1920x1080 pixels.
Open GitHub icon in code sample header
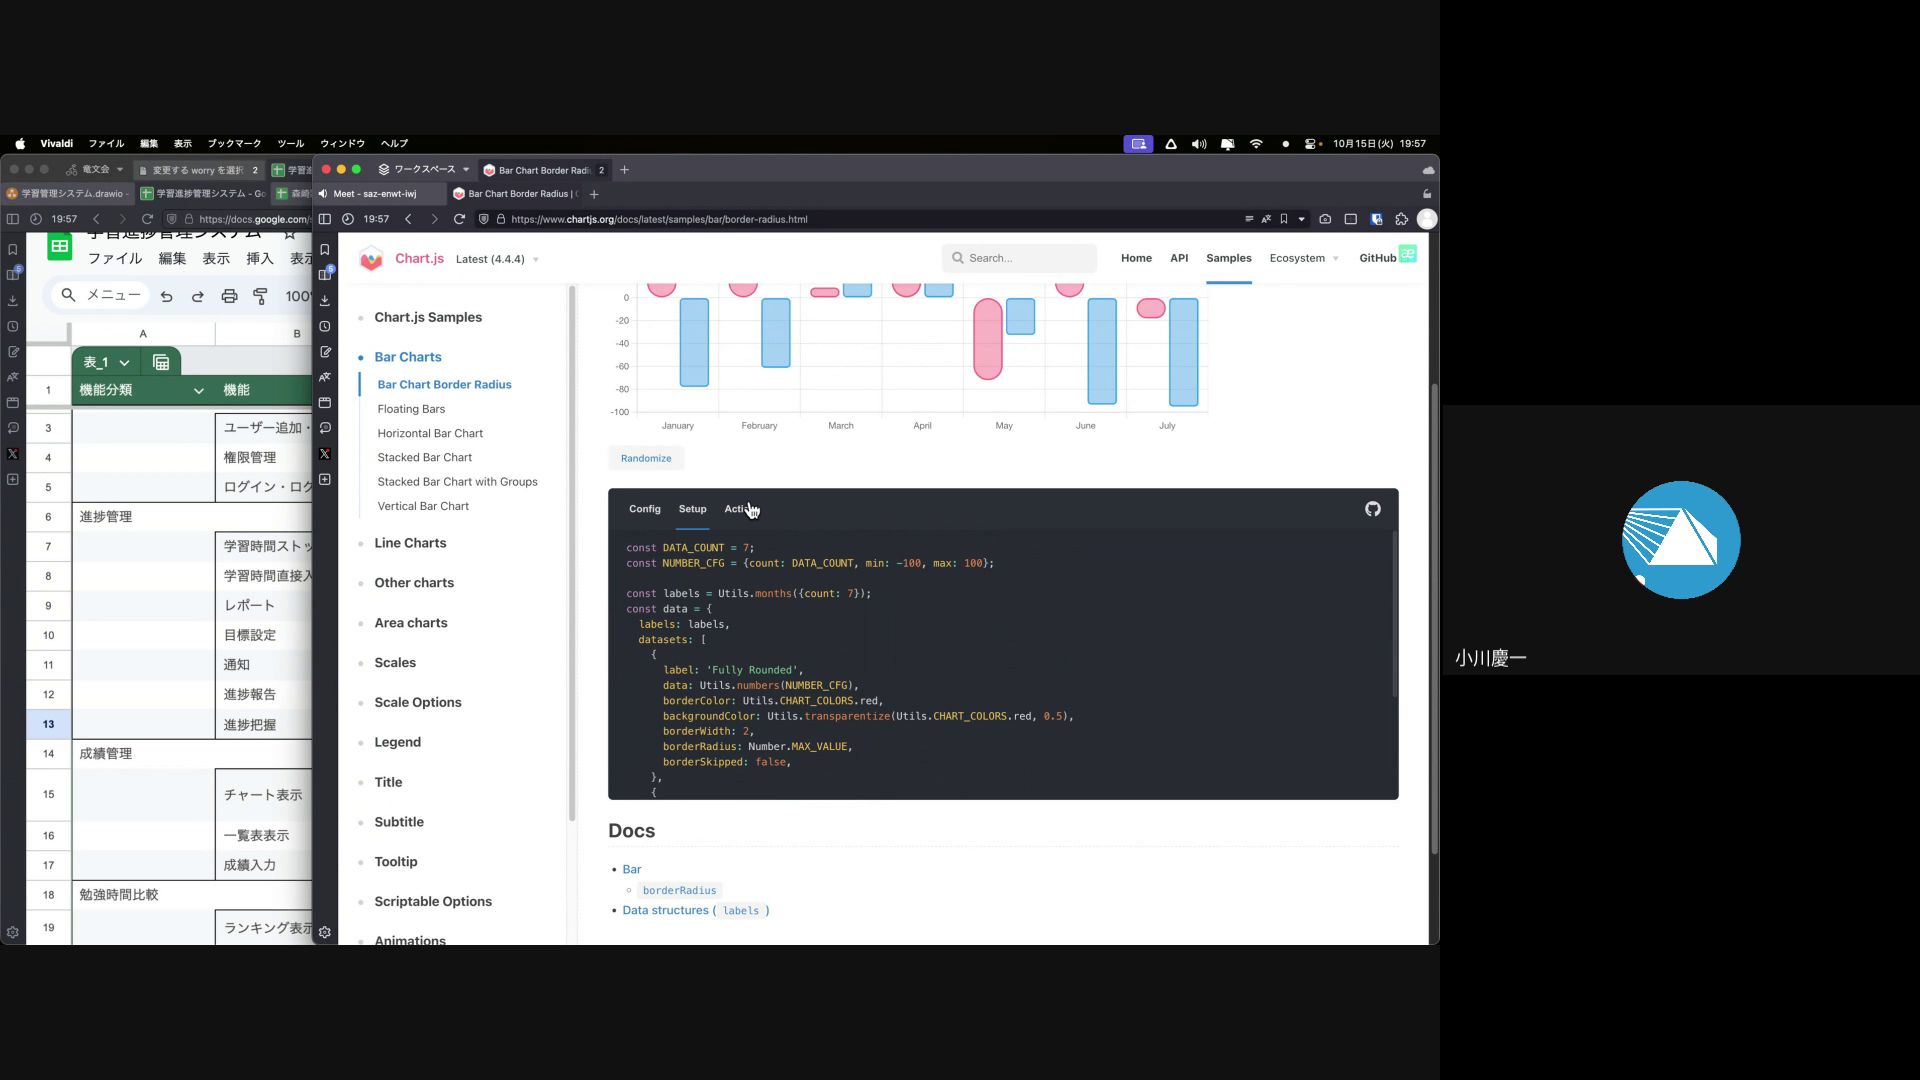coord(1372,509)
